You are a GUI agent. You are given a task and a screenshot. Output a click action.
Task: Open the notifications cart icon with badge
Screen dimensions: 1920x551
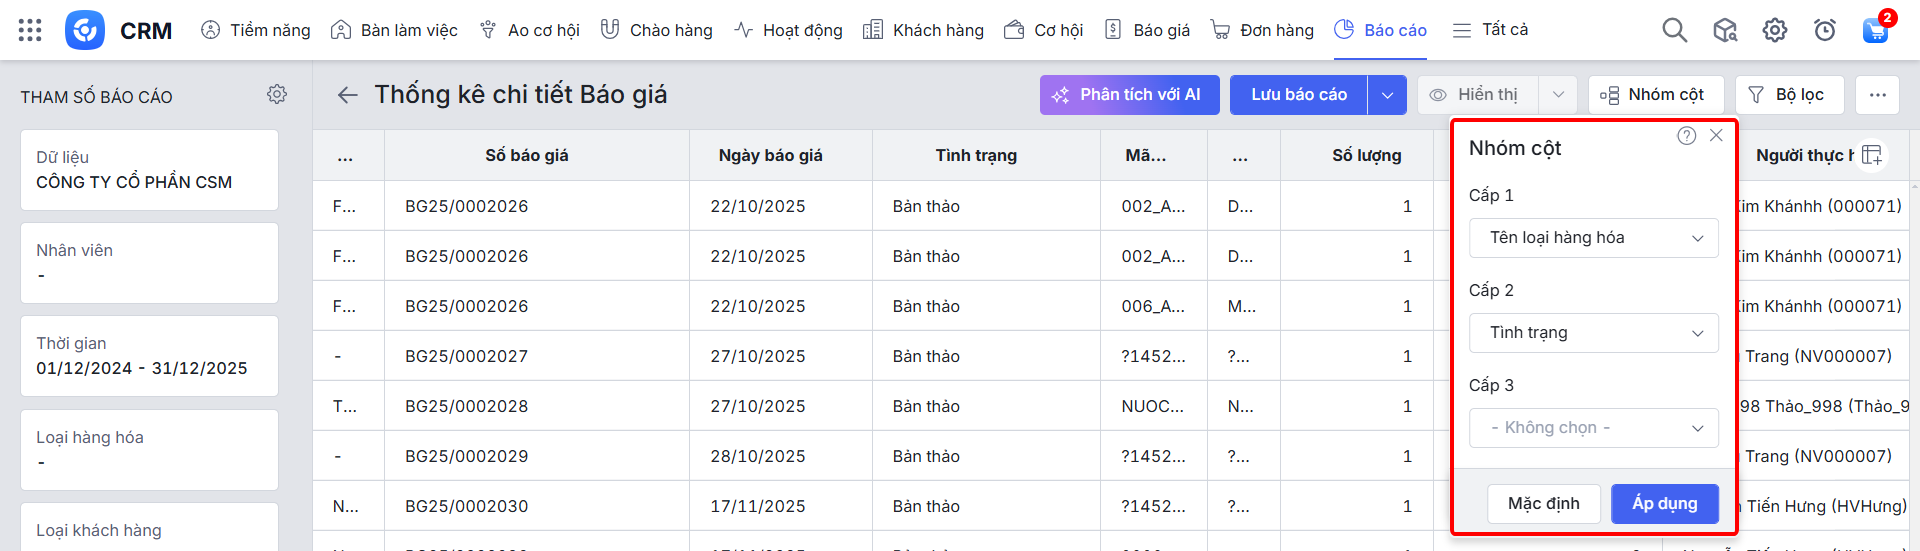coord(1875,30)
